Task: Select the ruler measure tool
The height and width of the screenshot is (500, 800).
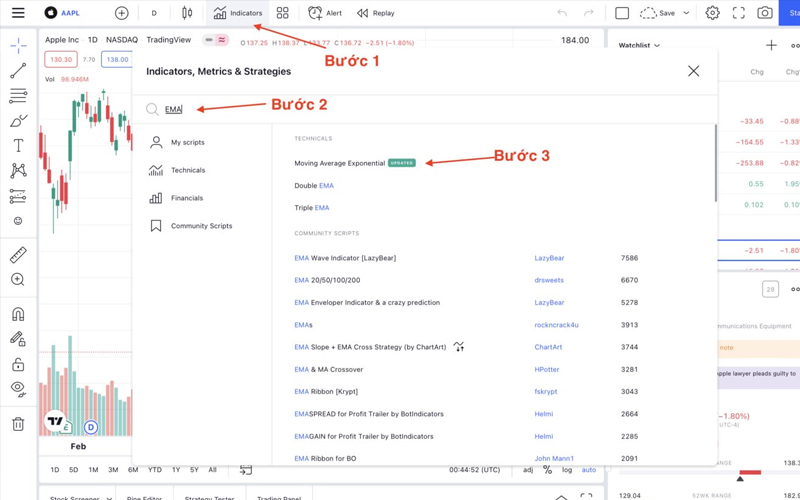Action: point(18,255)
